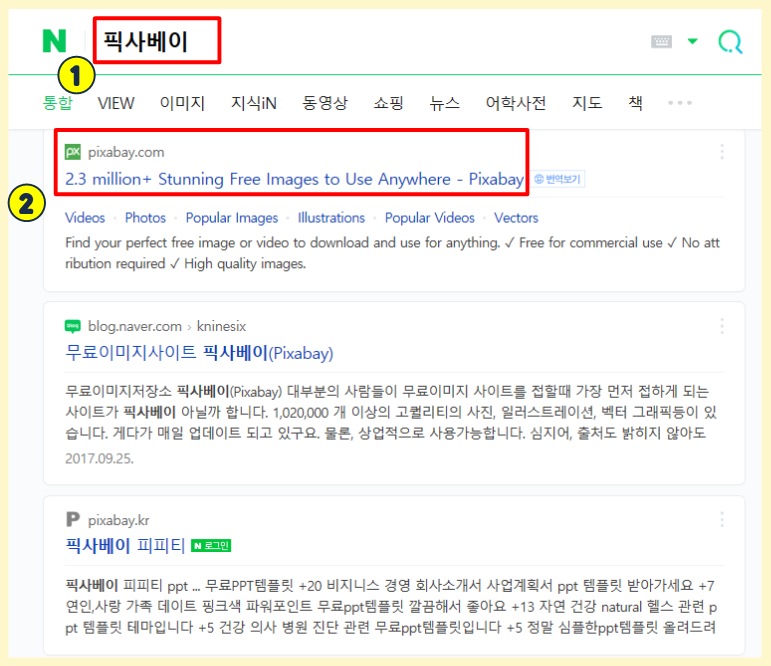Click the 무료이미지저장소 blog snippet text
This screenshot has height=666, width=771.
(391, 412)
